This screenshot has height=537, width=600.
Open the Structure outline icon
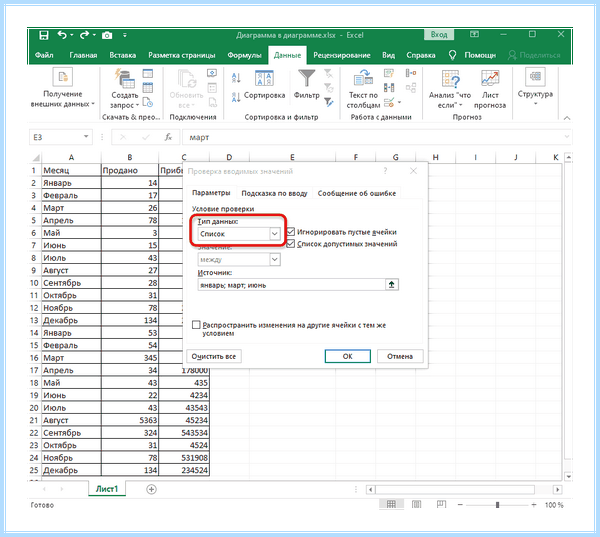(535, 76)
